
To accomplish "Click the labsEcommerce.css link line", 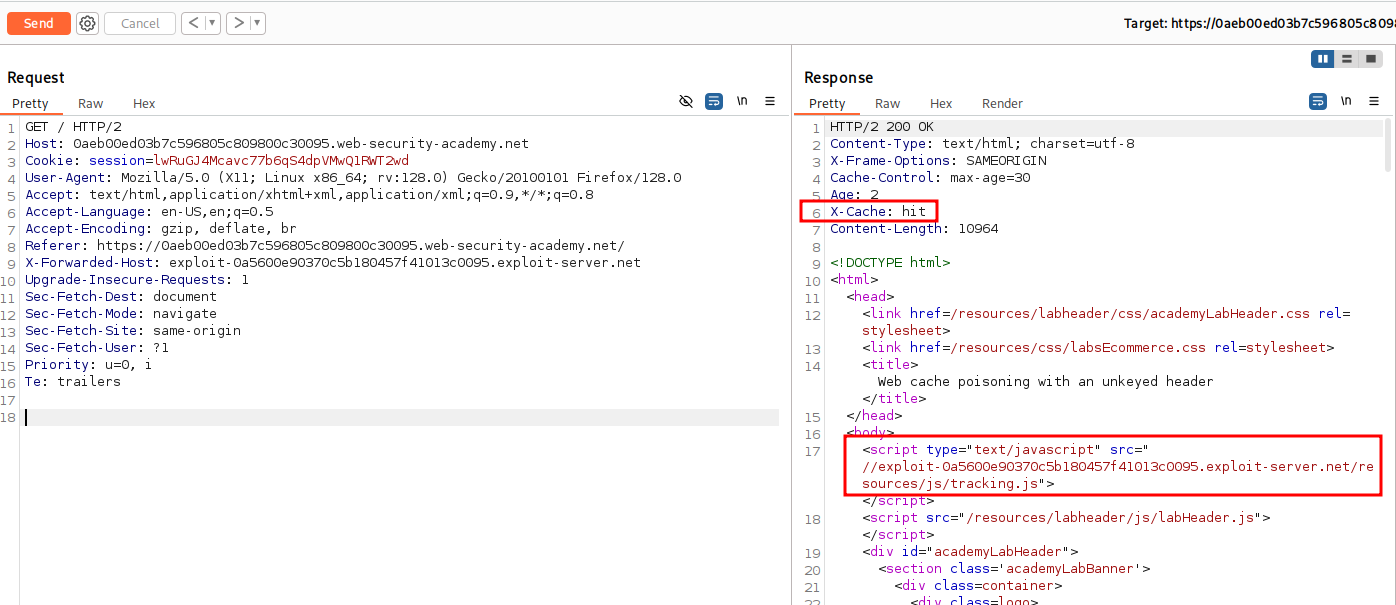I will [1099, 348].
